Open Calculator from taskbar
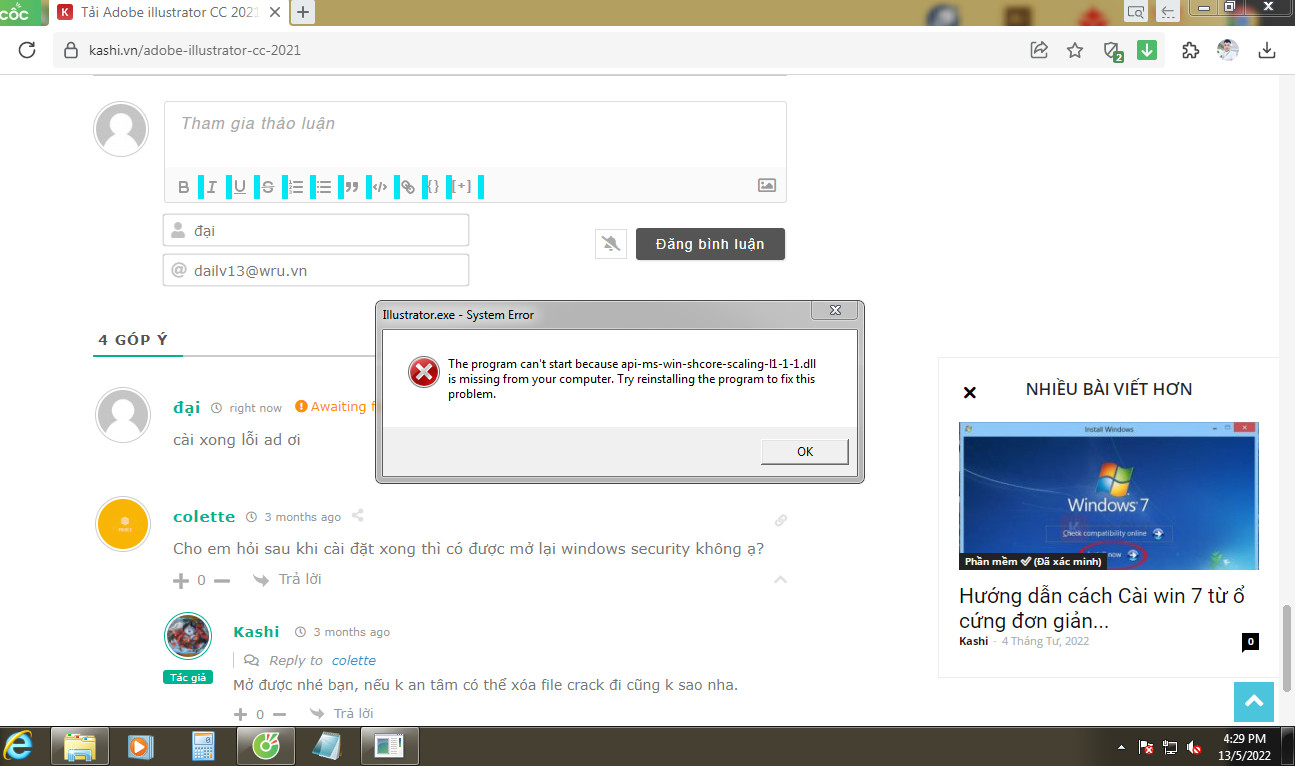The image size is (1295, 766). coord(204,746)
